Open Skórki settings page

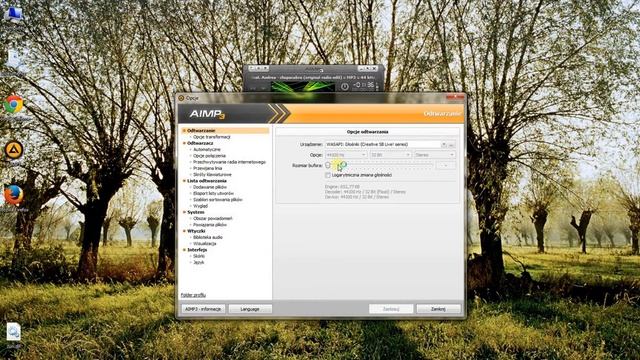(x=199, y=256)
